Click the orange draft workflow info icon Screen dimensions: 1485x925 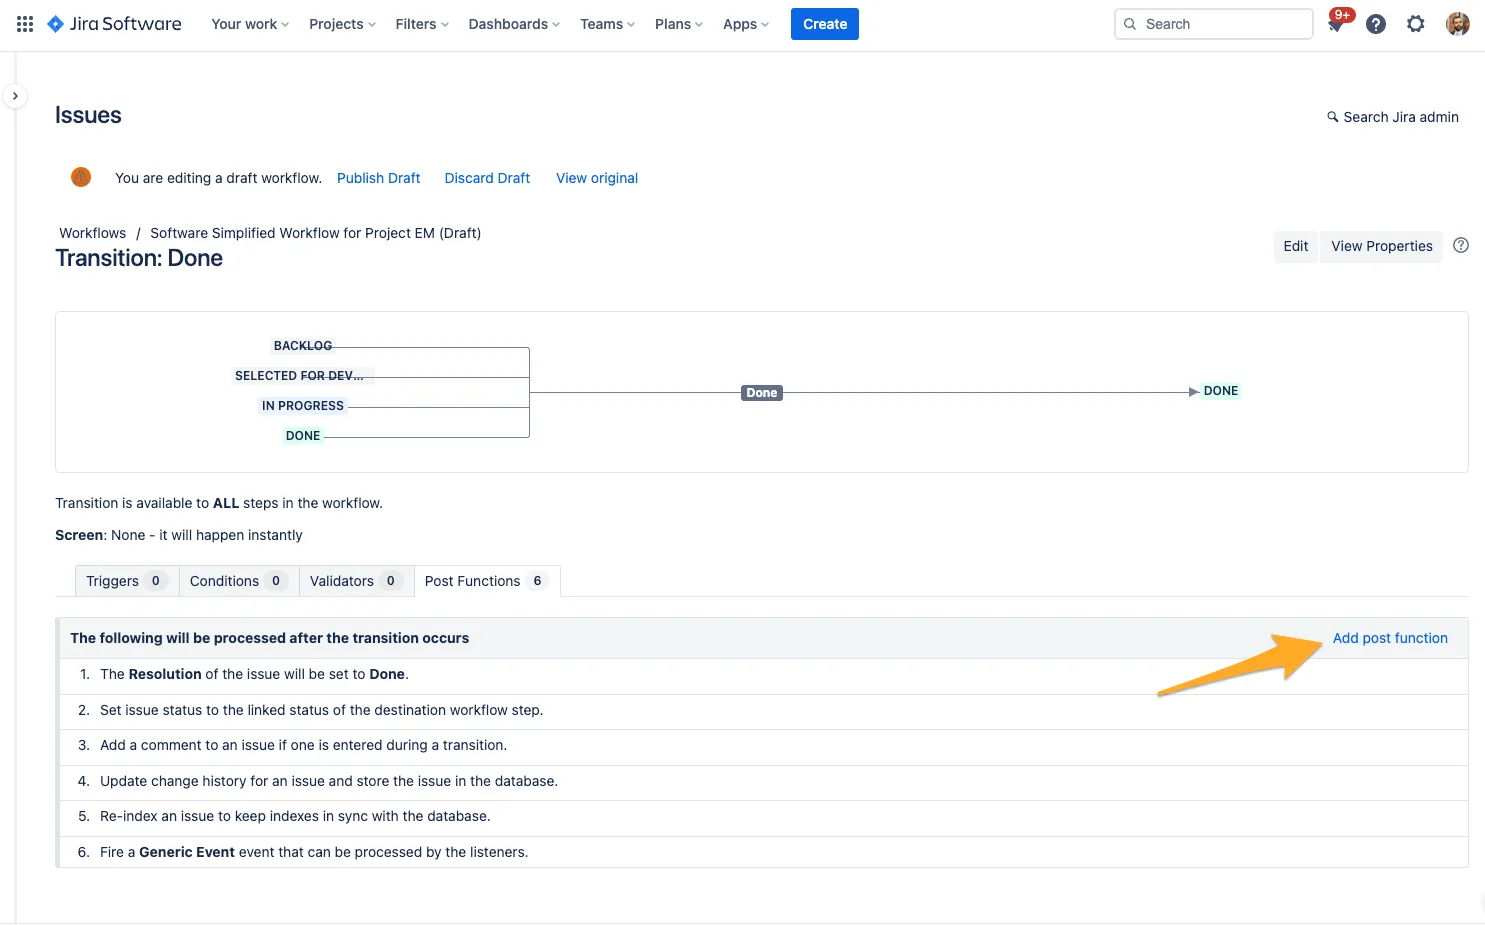81,177
